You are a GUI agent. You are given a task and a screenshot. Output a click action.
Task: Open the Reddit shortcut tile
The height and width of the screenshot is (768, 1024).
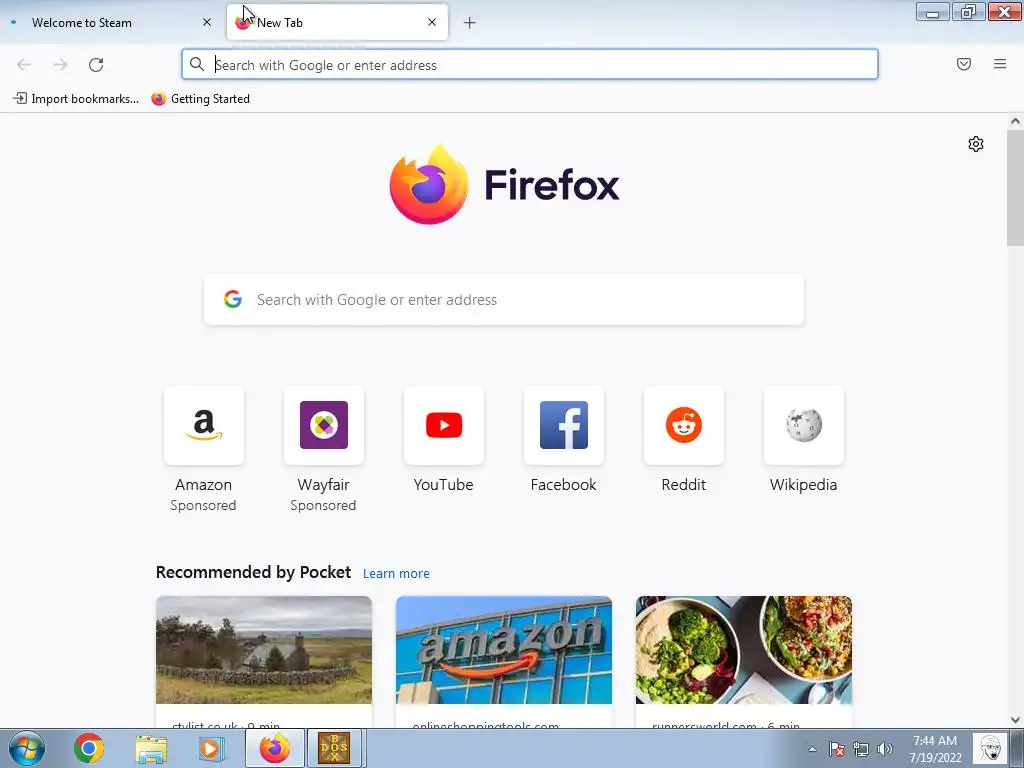684,426
